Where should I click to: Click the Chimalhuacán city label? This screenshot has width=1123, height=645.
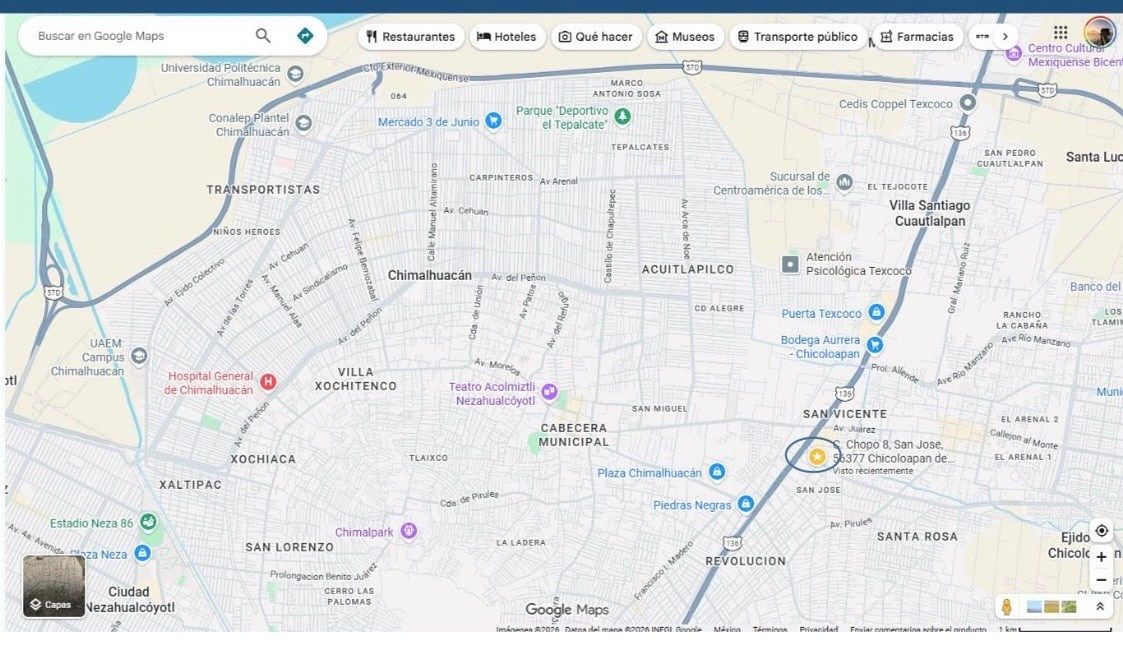tap(430, 276)
